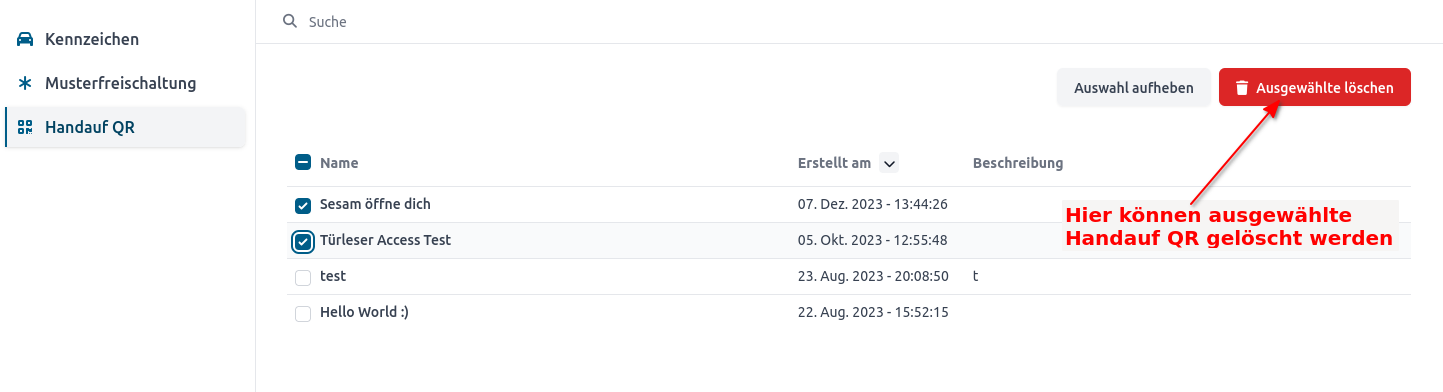Click the car icon beside Kennzeichen
This screenshot has height=392, width=1443.
click(26, 39)
